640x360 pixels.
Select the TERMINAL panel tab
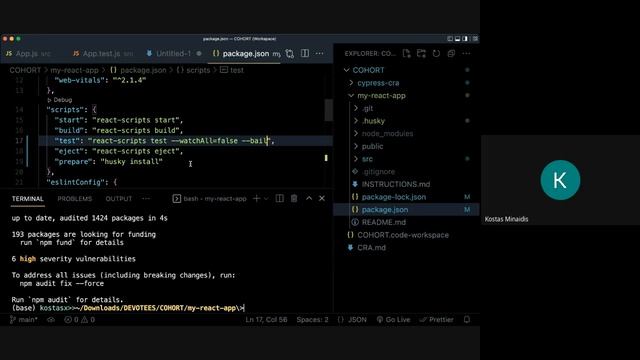click(27, 199)
